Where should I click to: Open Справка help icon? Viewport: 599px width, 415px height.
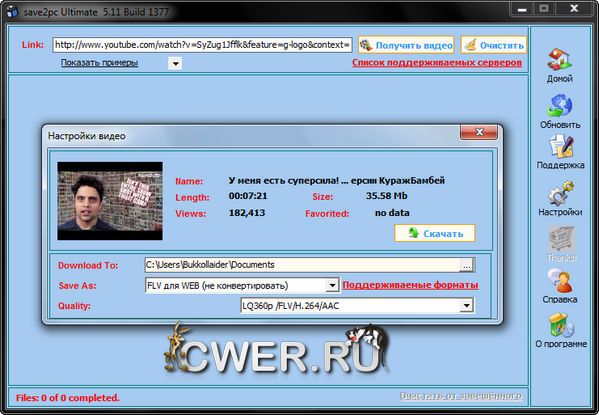tap(560, 280)
